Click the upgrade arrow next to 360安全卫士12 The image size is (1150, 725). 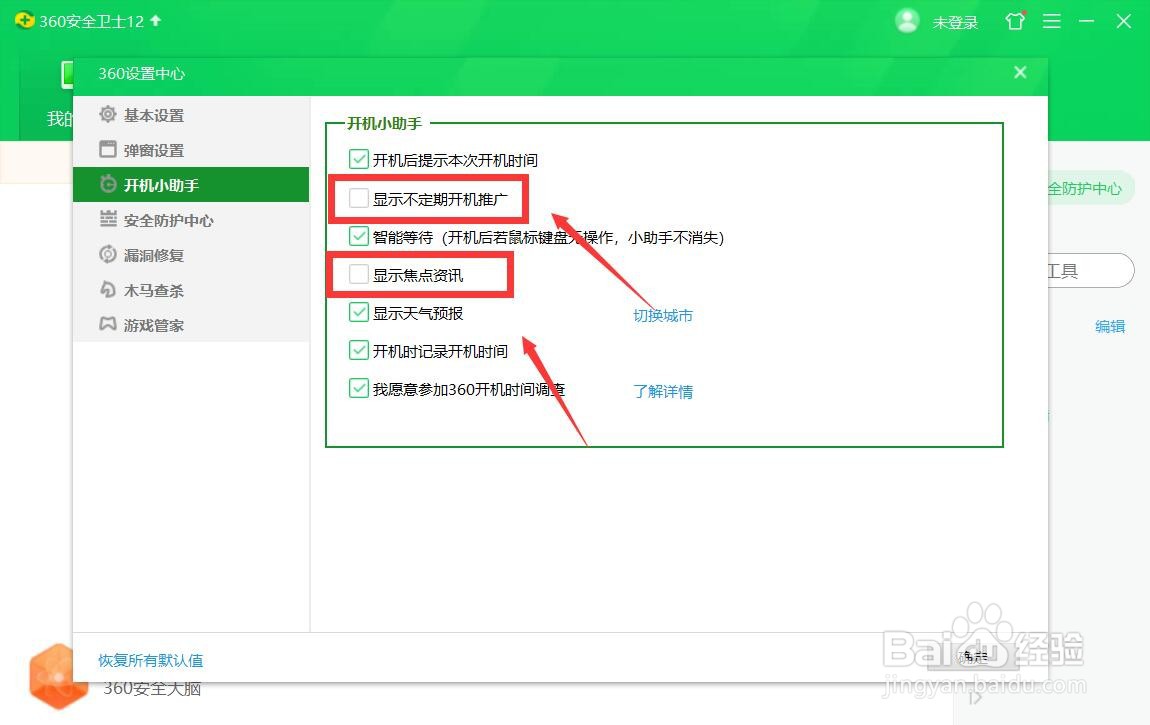(155, 21)
